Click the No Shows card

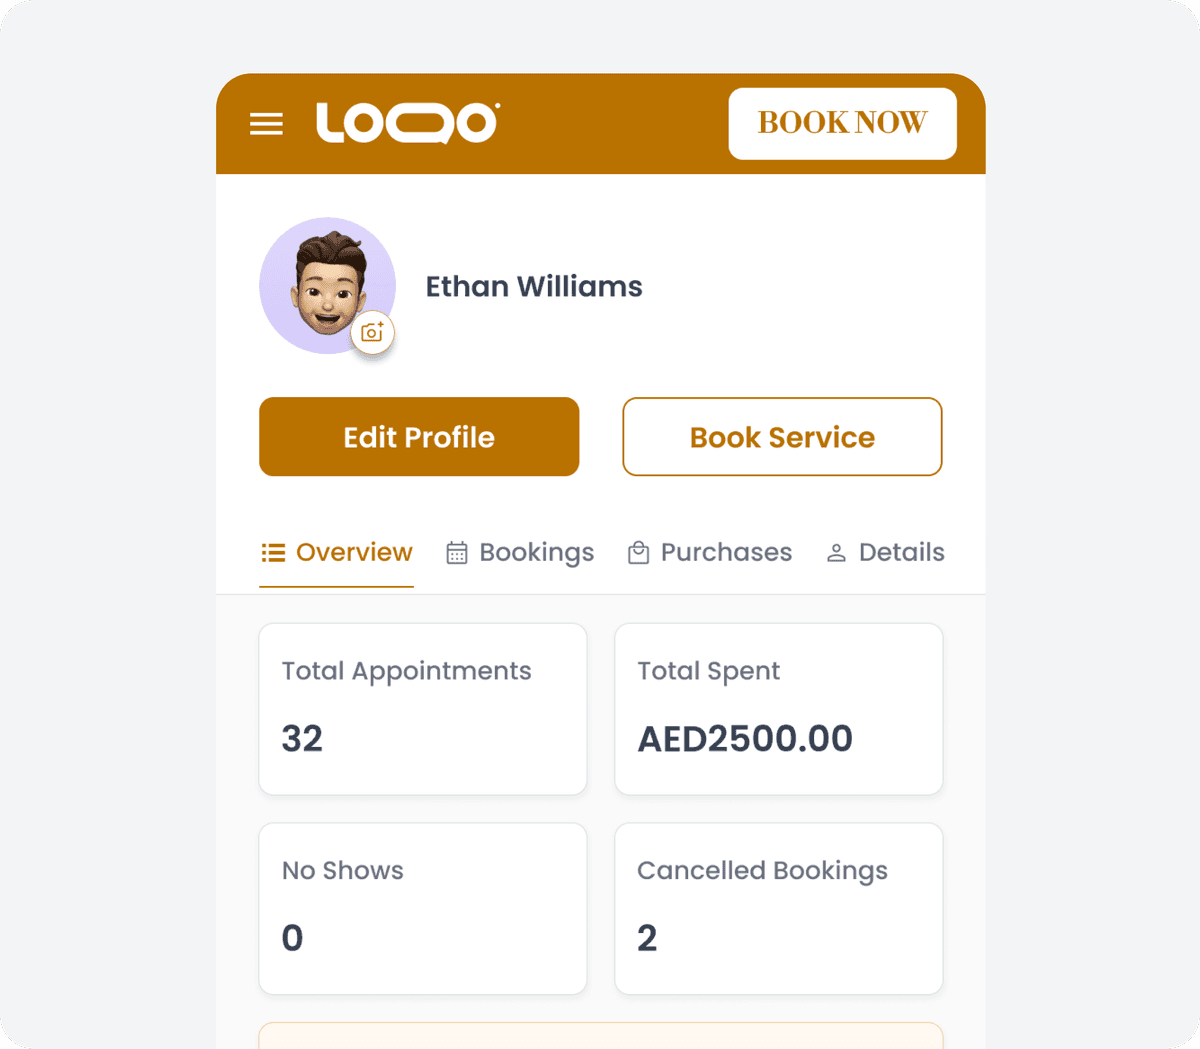tap(423, 908)
